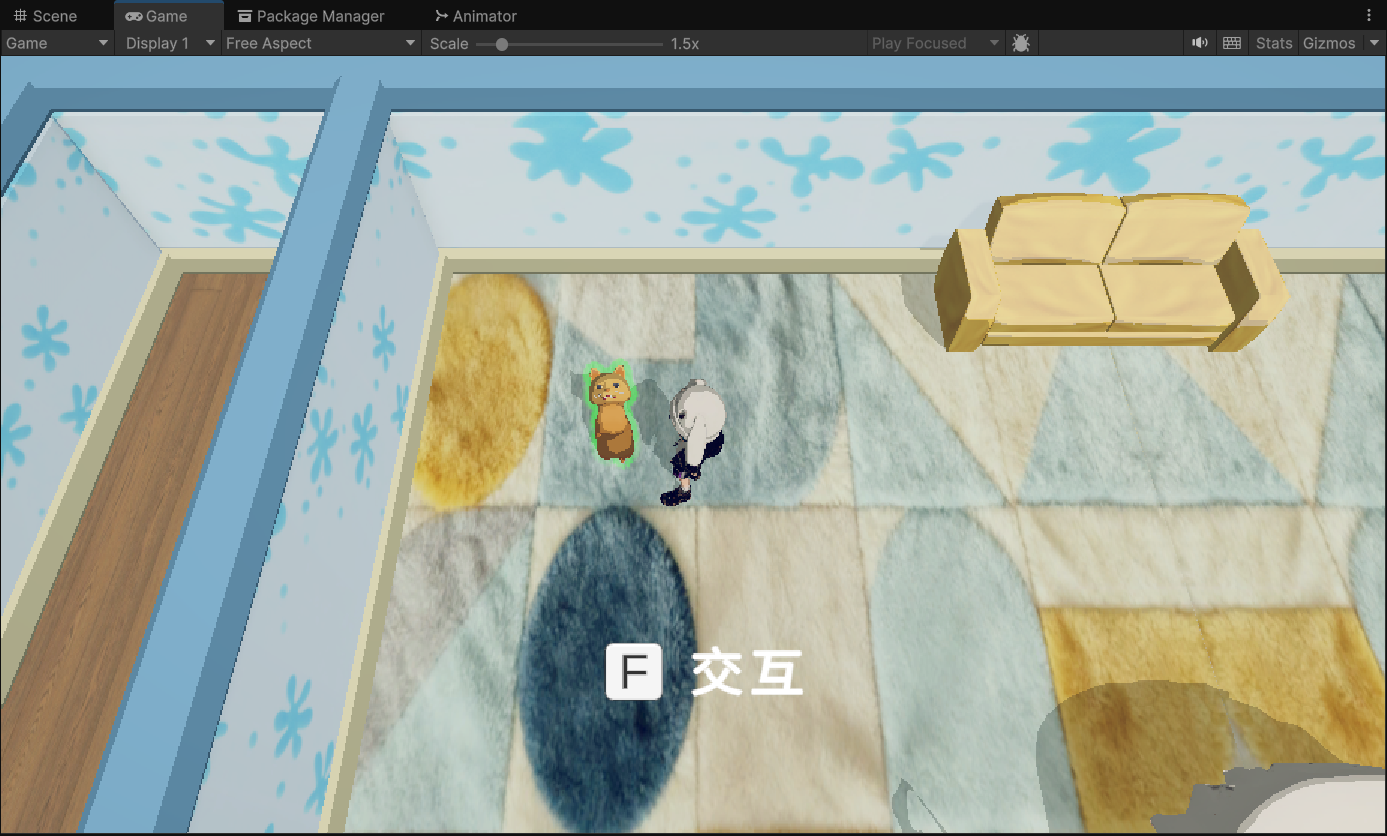Switch to the Scene tab
1387x836 pixels.
coord(45,16)
